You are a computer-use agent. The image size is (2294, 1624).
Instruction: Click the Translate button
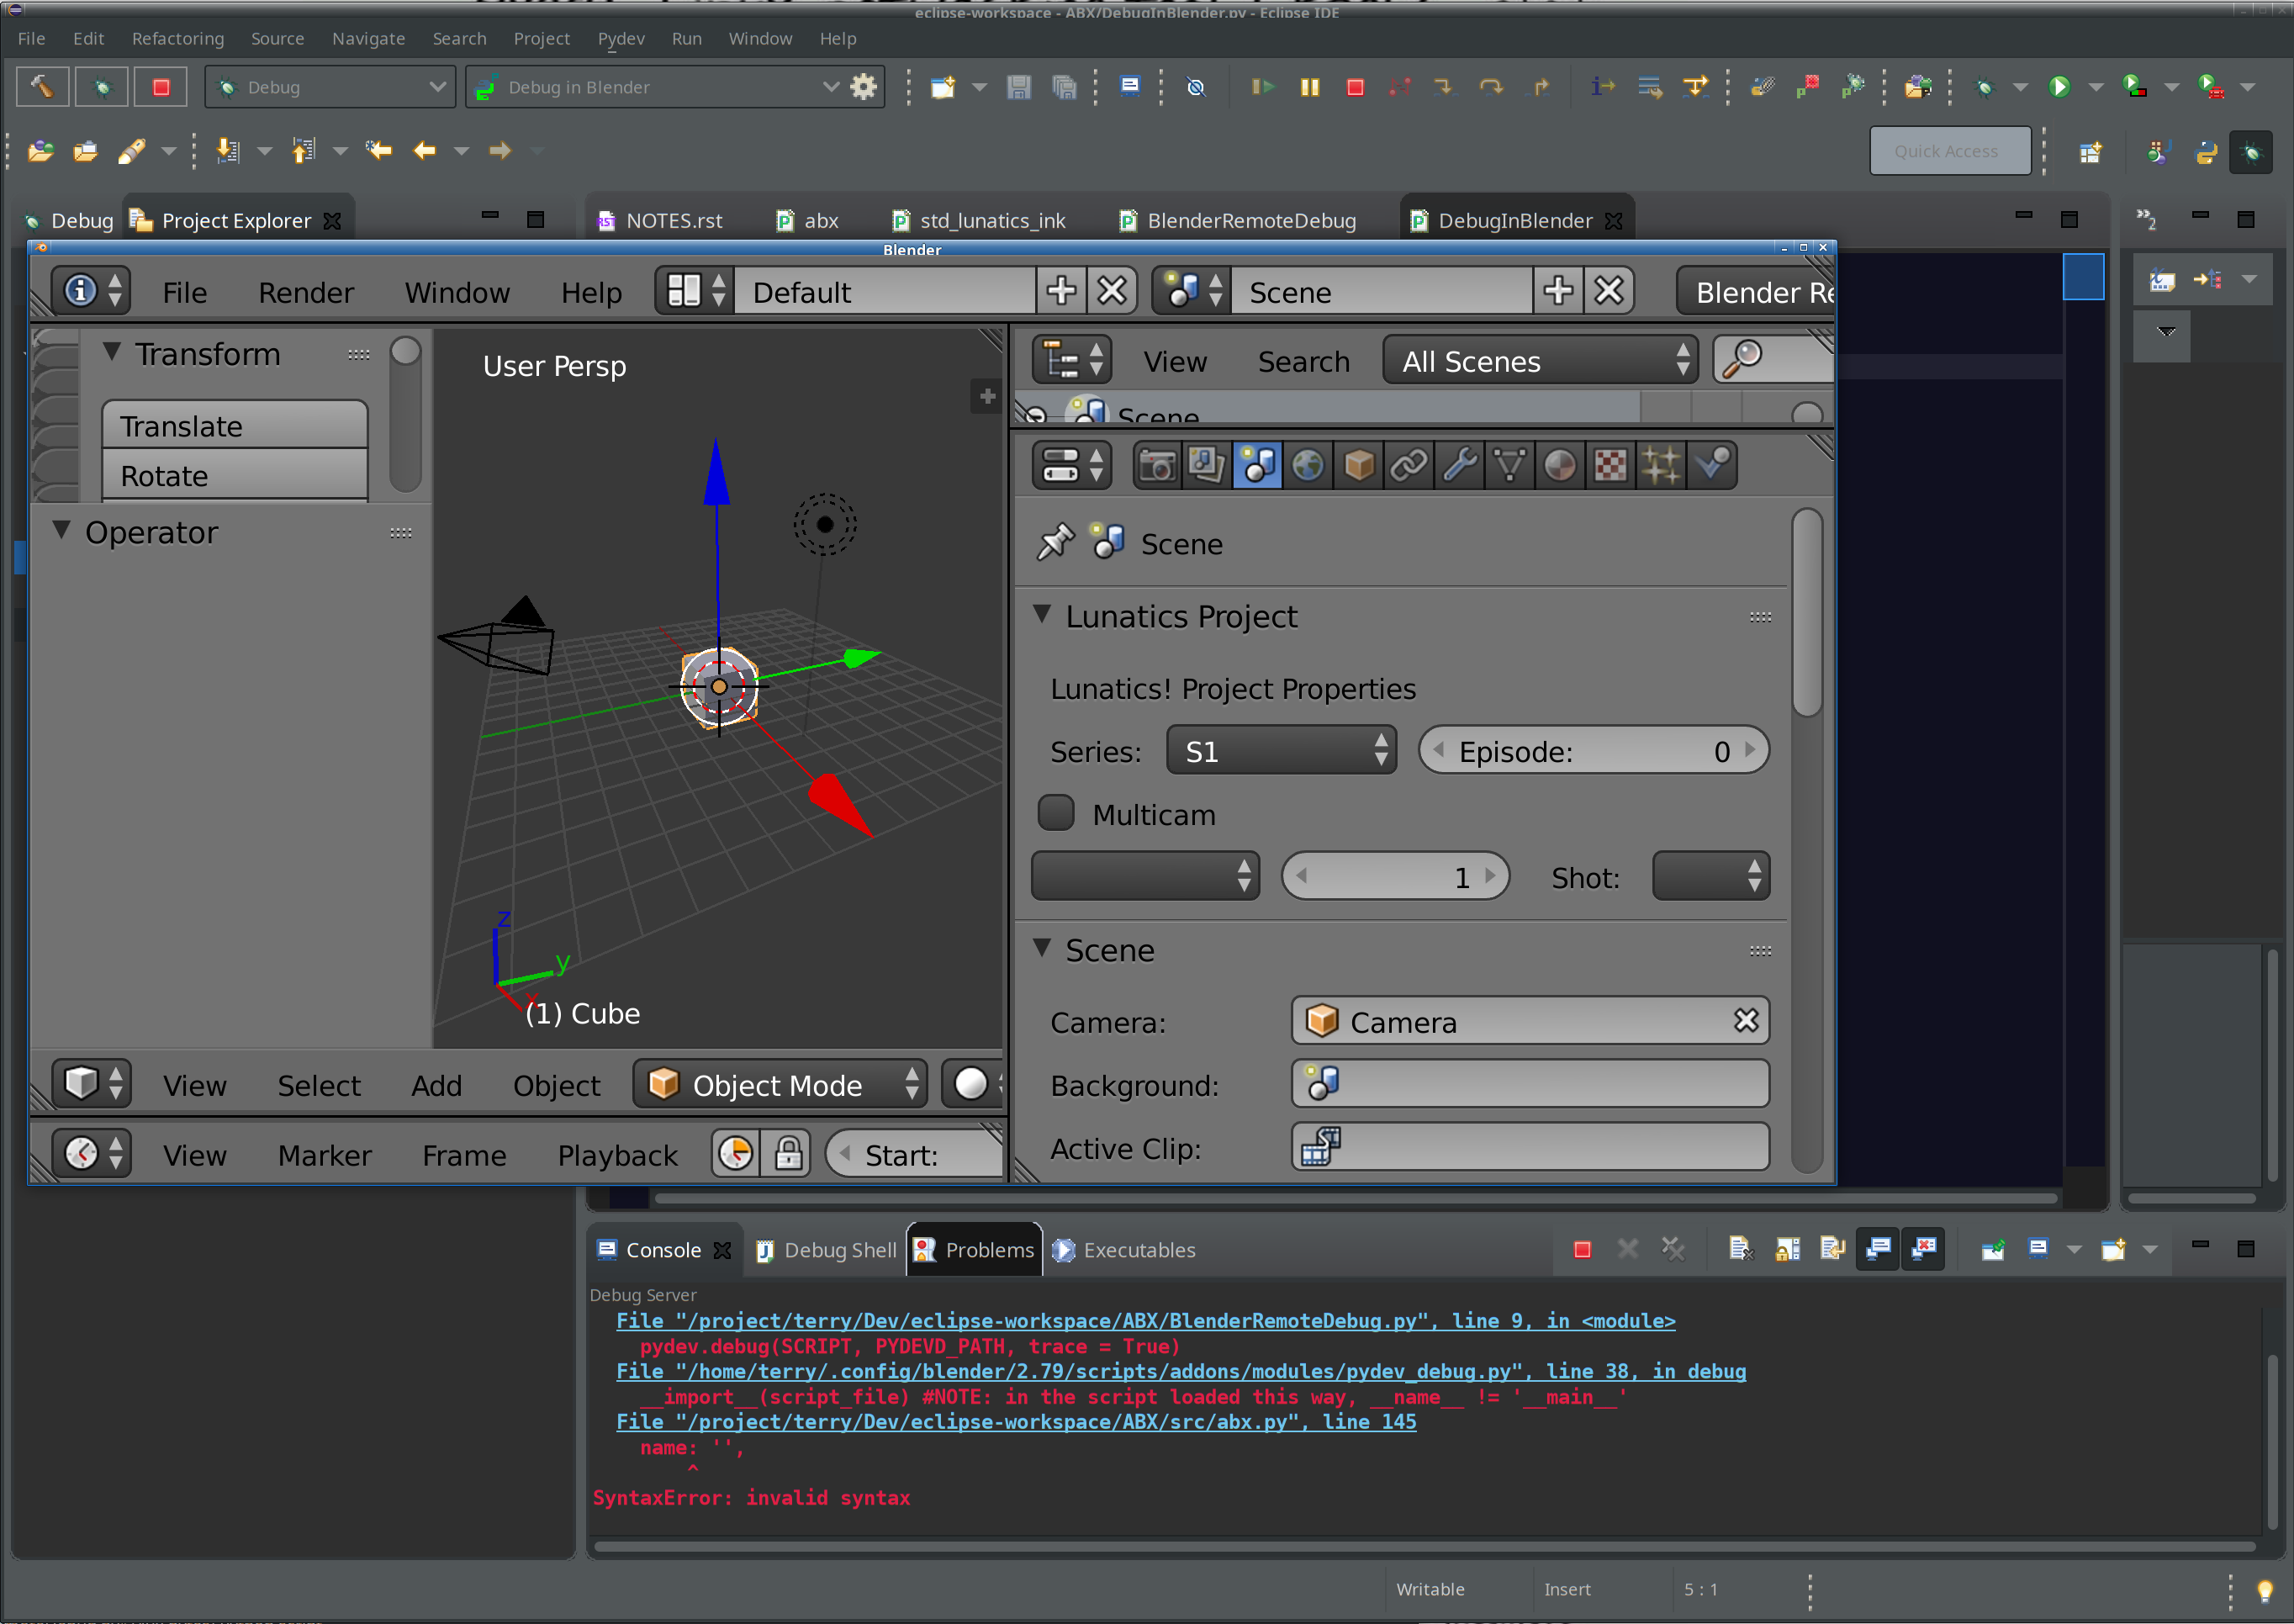[x=235, y=426]
